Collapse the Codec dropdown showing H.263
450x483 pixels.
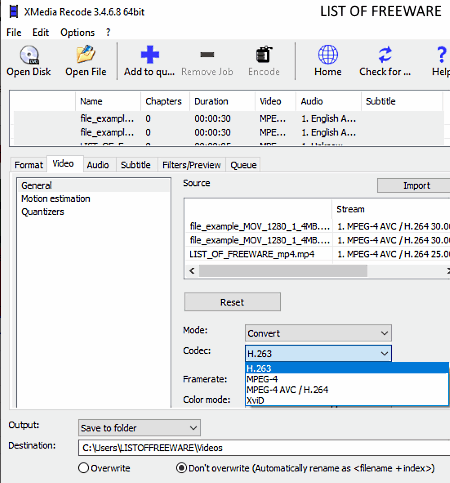[x=318, y=353]
